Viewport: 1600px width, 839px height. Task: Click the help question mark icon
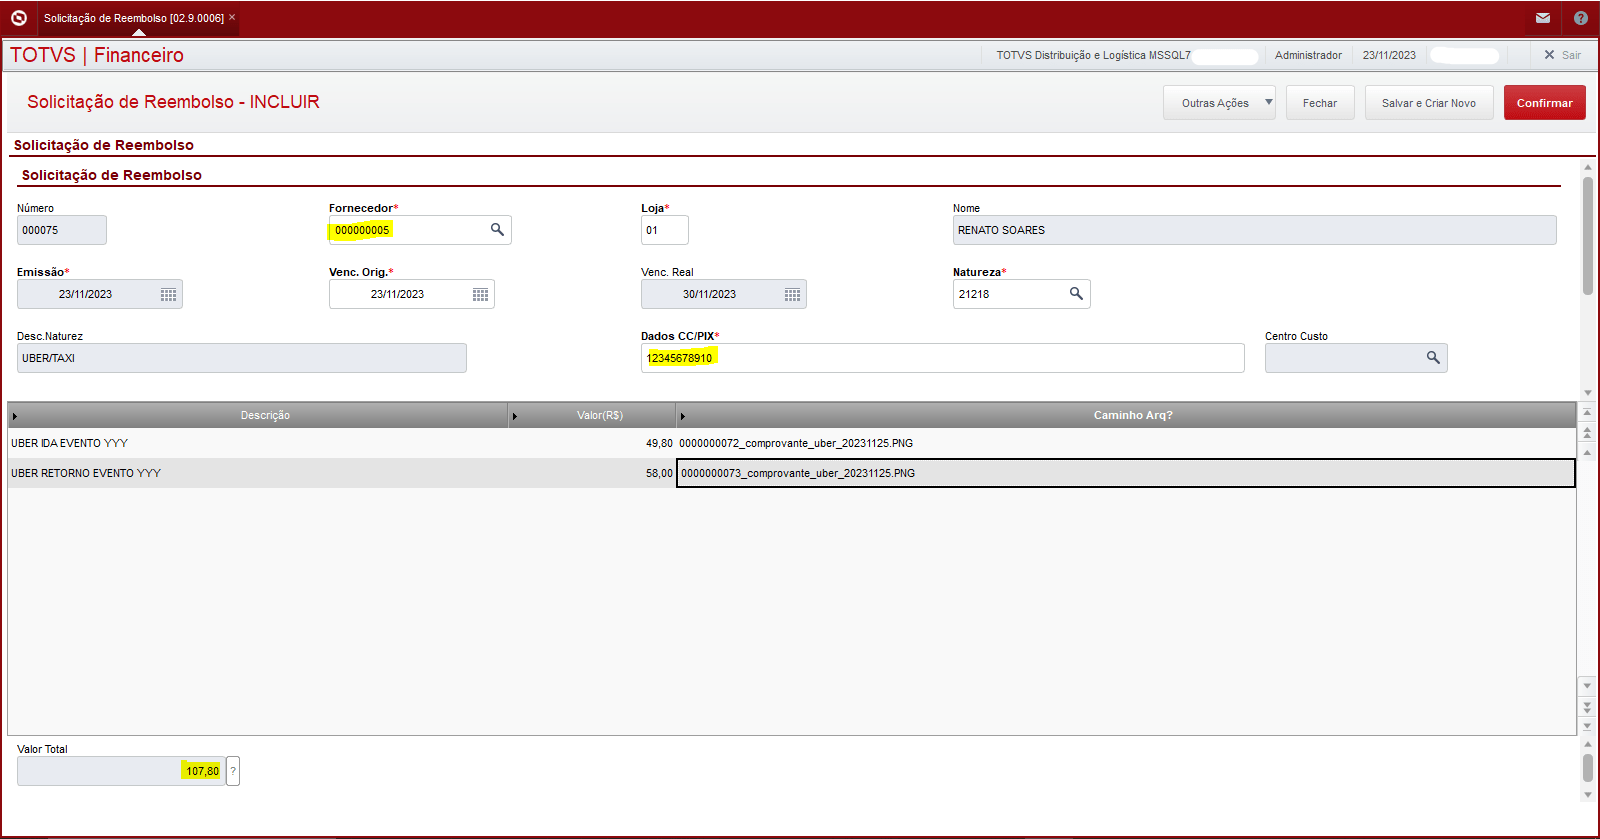click(x=1581, y=18)
